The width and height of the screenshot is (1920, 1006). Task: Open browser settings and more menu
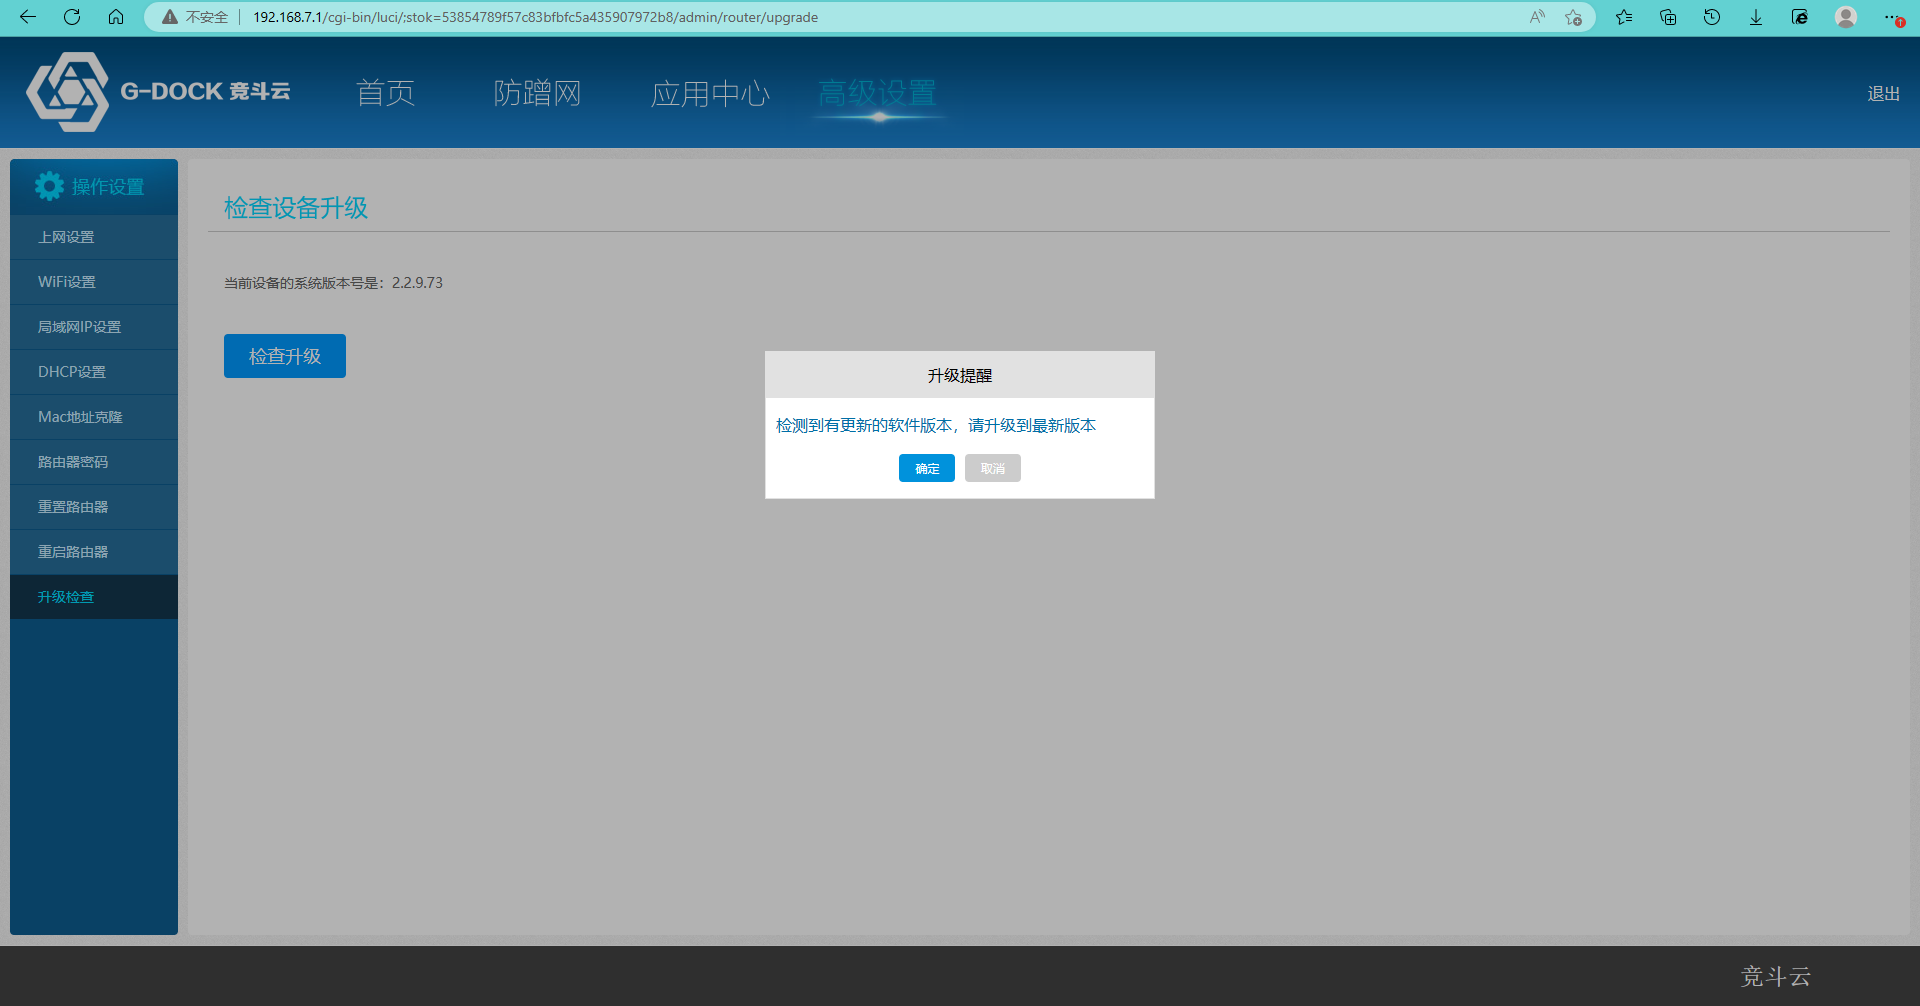click(1892, 17)
